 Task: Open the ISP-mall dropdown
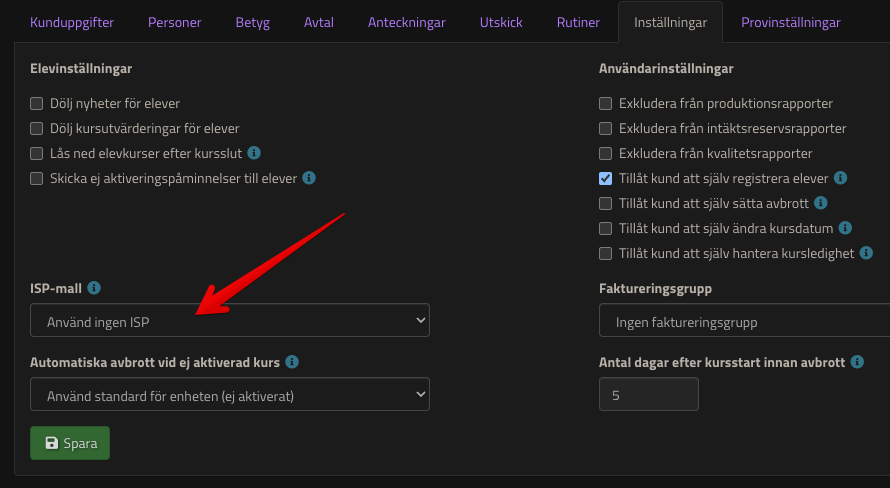[230, 321]
